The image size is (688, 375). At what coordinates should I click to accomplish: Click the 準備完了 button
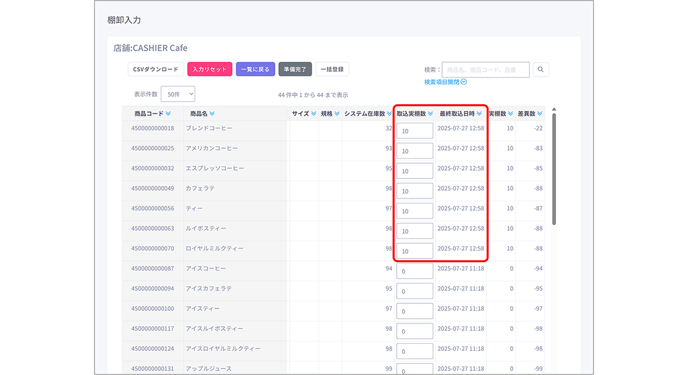point(295,69)
